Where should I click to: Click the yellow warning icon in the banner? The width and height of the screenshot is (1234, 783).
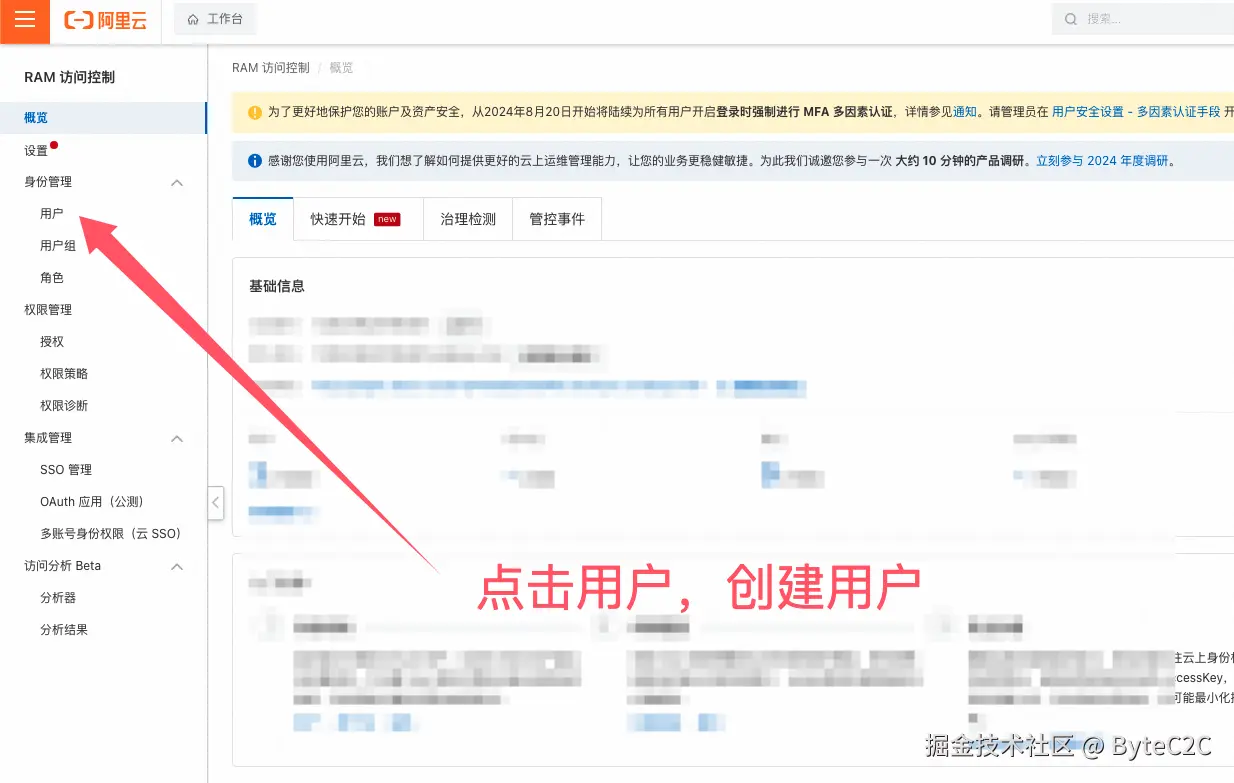[x=255, y=112]
